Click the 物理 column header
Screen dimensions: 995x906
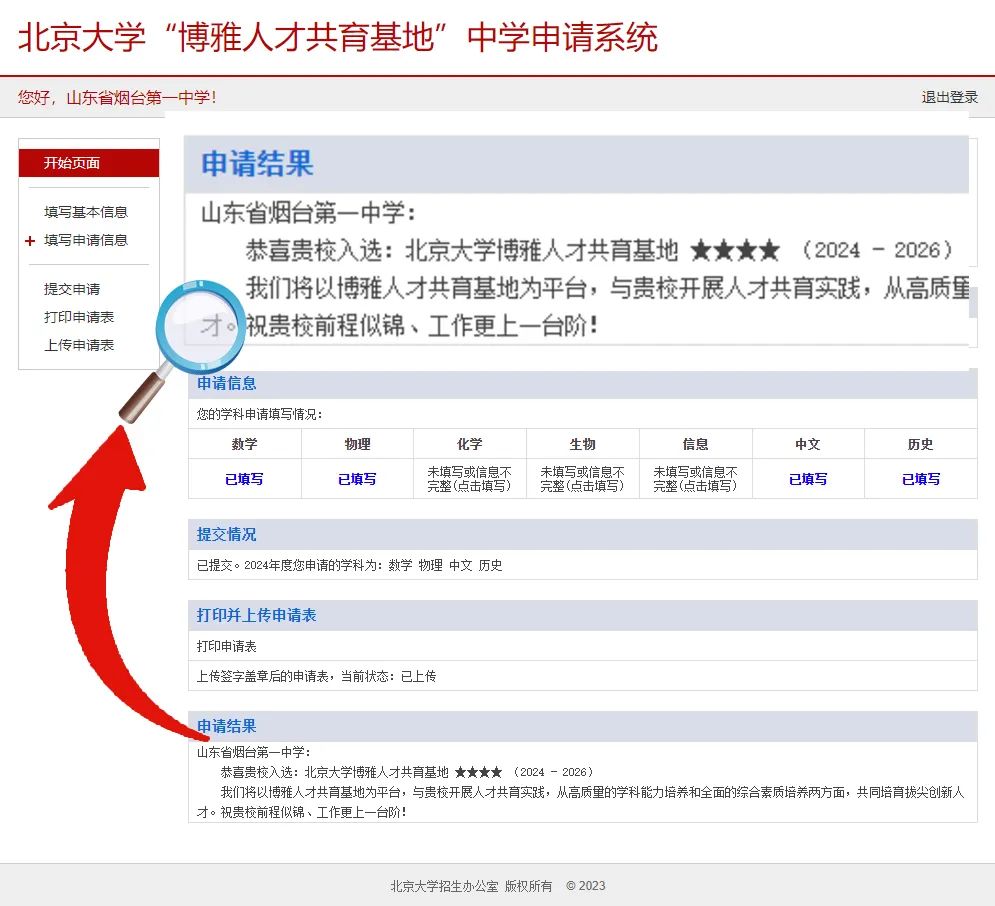click(x=357, y=444)
